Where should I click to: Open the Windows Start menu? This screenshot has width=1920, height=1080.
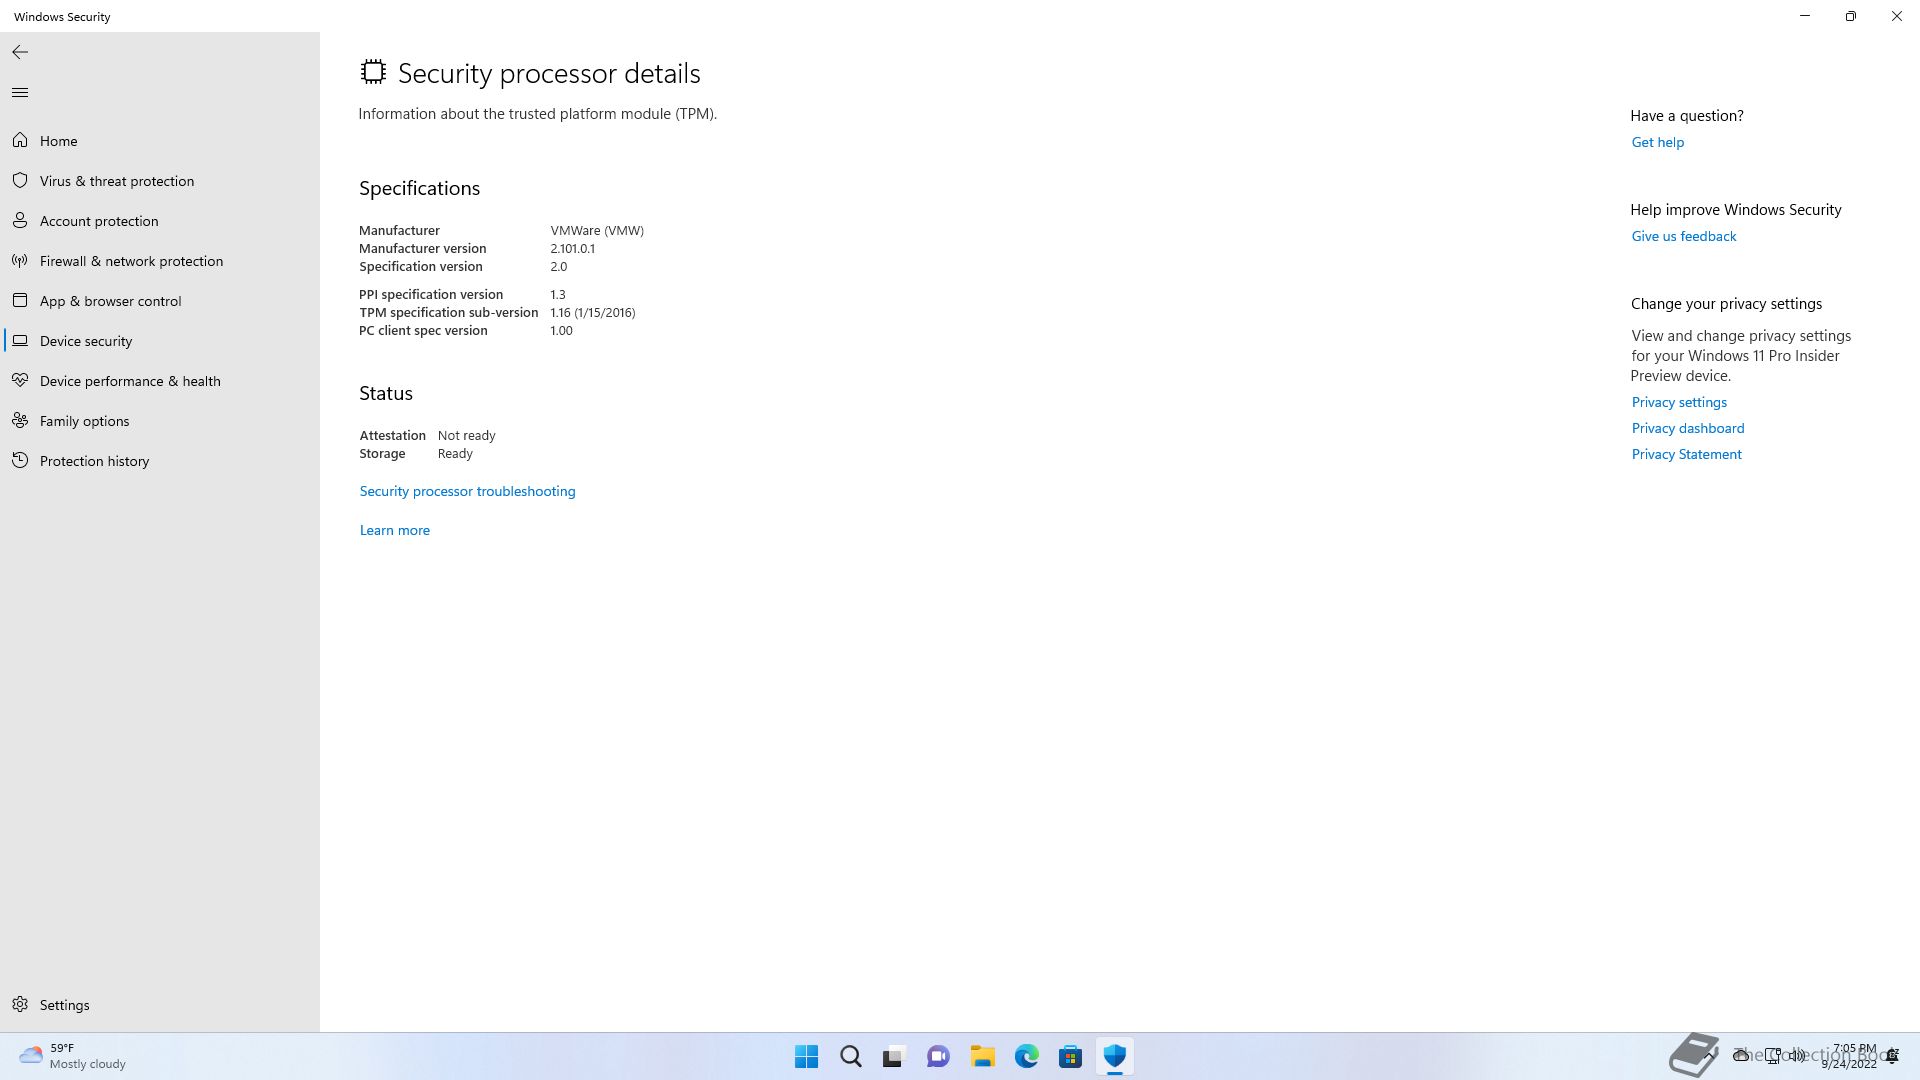(806, 1056)
